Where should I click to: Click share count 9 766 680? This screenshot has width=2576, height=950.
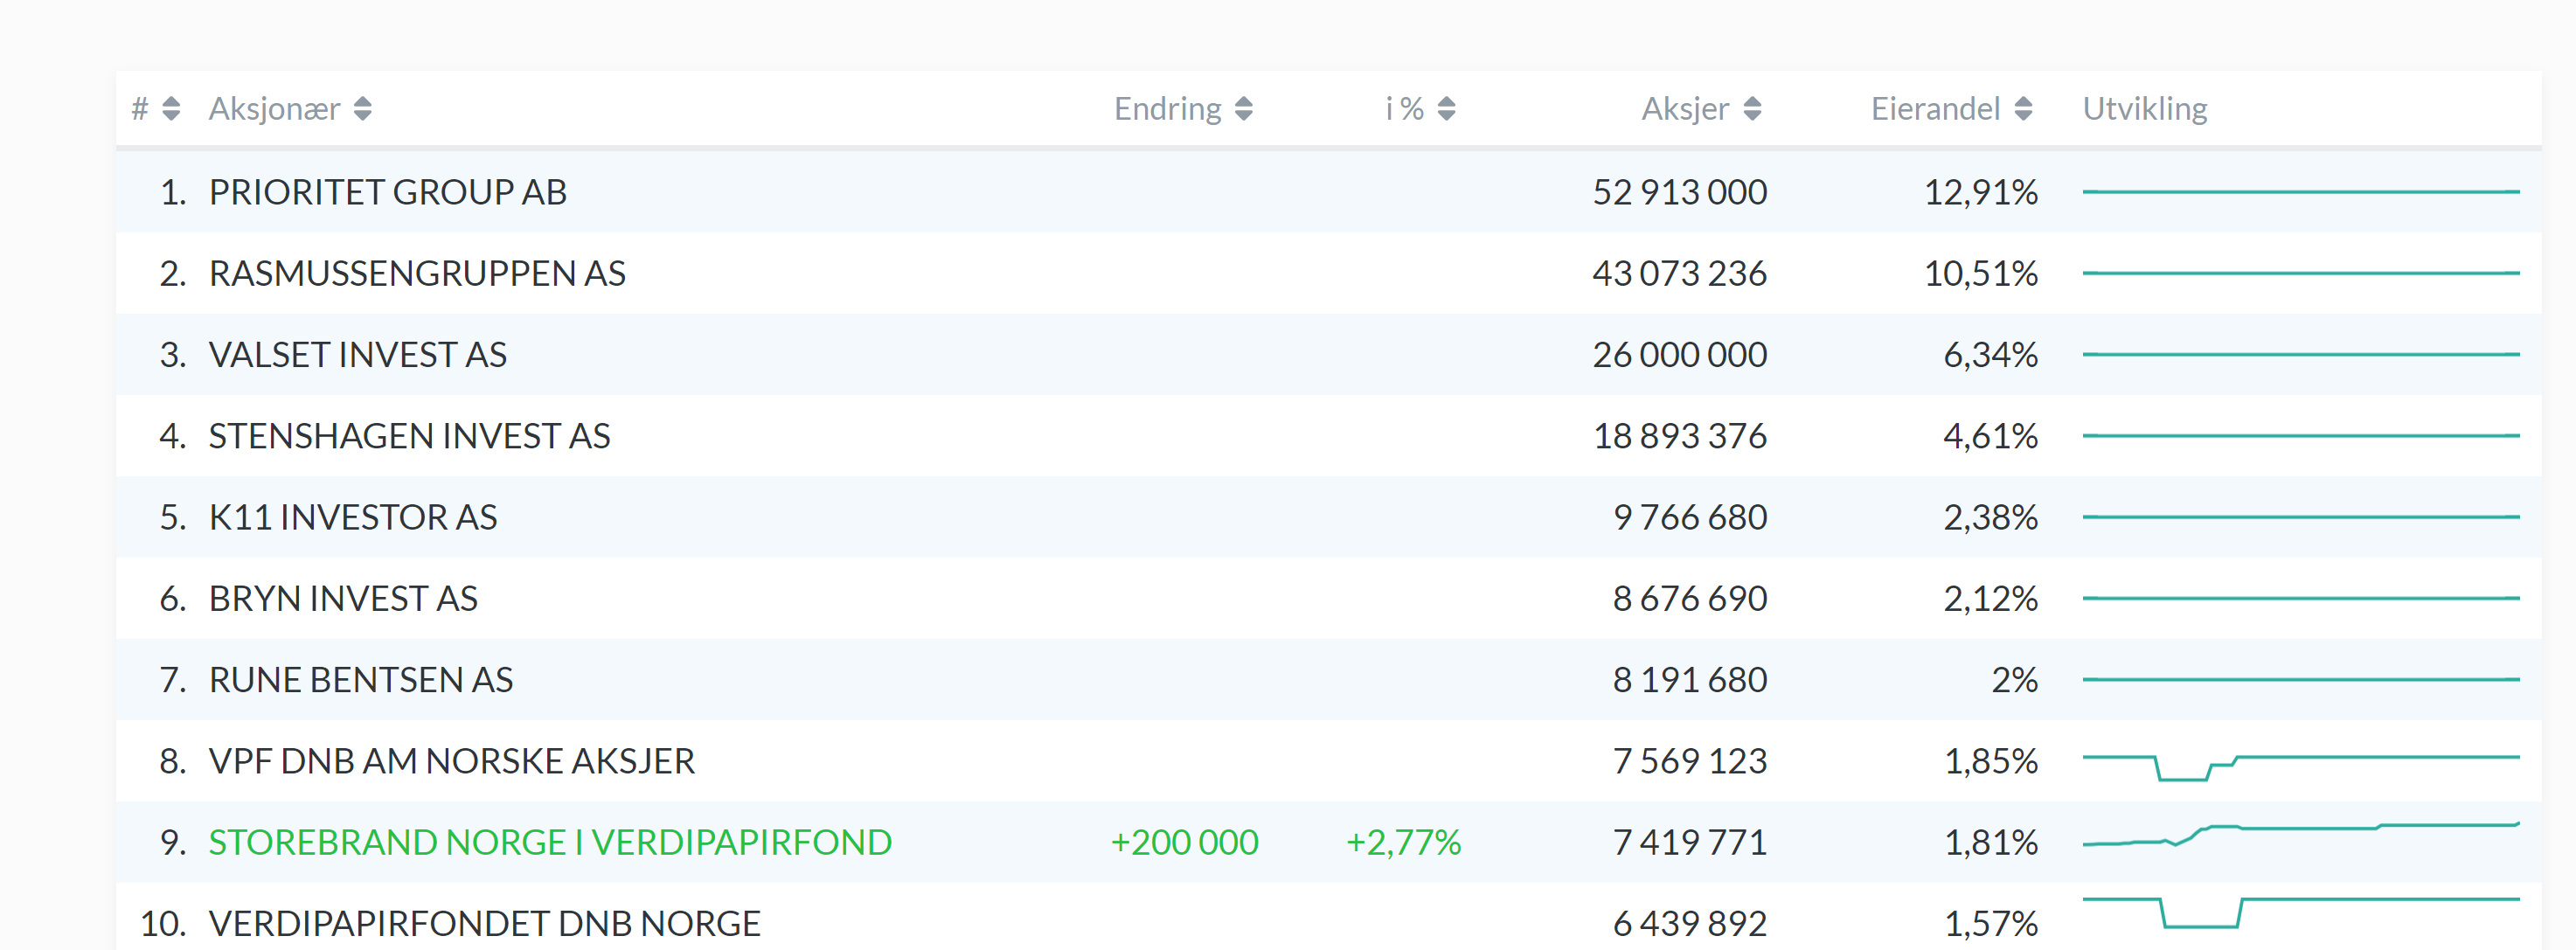click(1689, 516)
